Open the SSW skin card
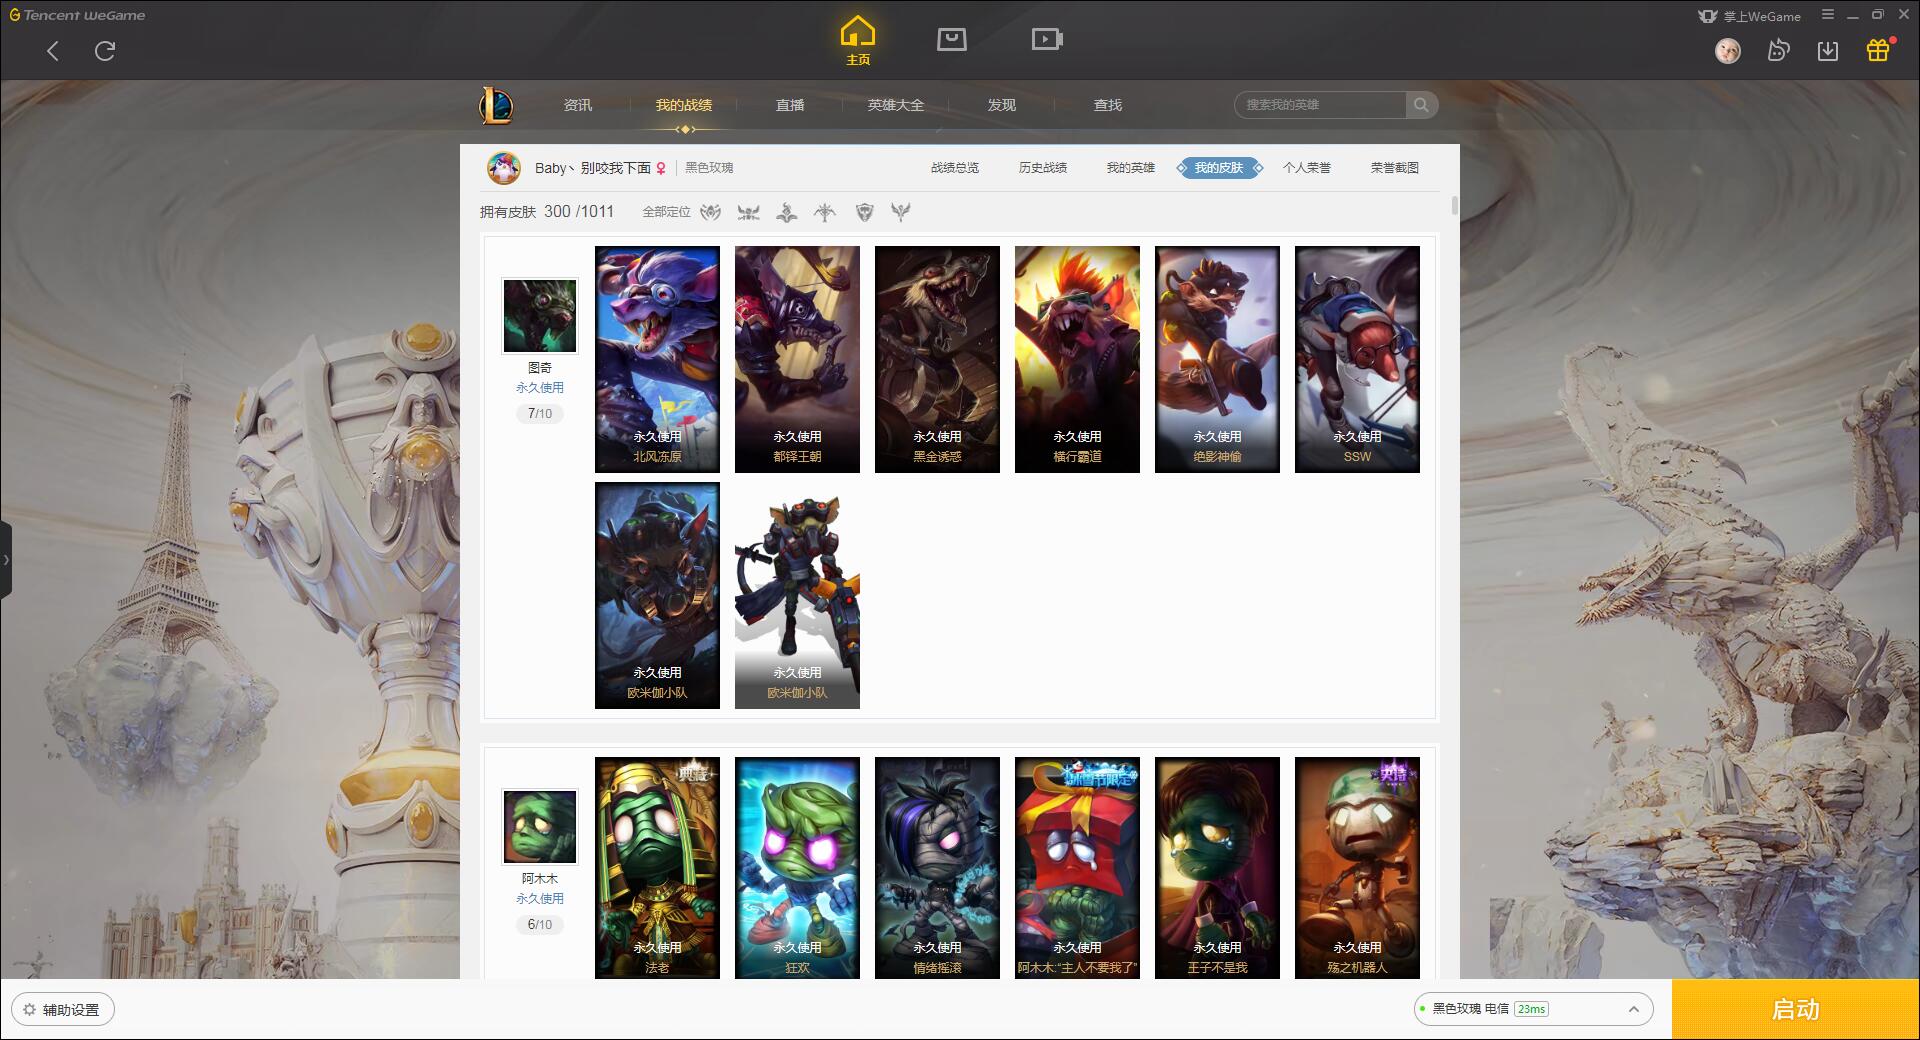Viewport: 1920px width, 1040px height. coord(1357,359)
